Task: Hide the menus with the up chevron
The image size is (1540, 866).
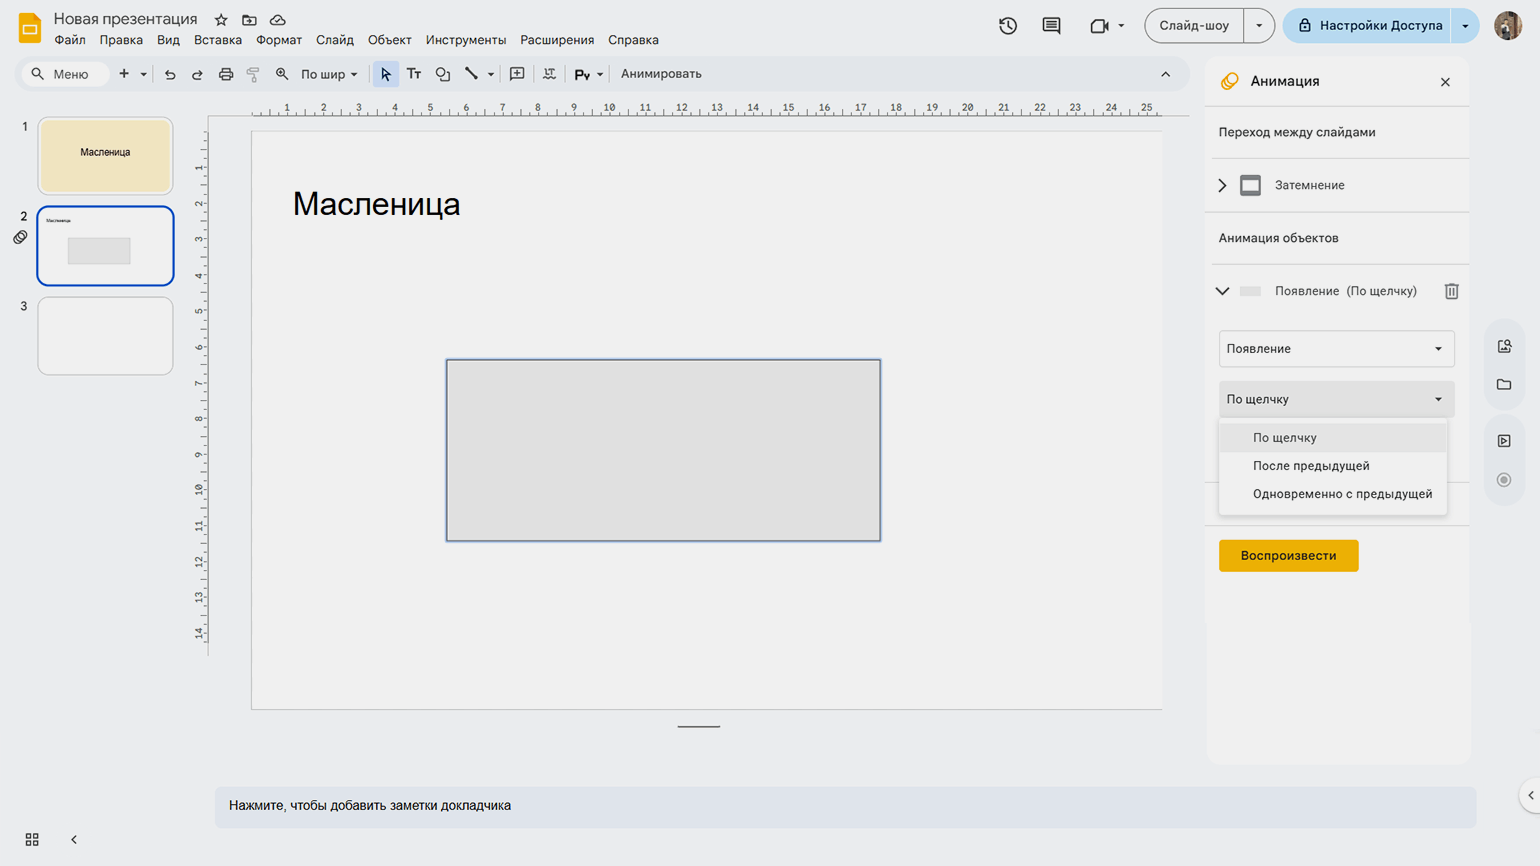Action: 1165,74
